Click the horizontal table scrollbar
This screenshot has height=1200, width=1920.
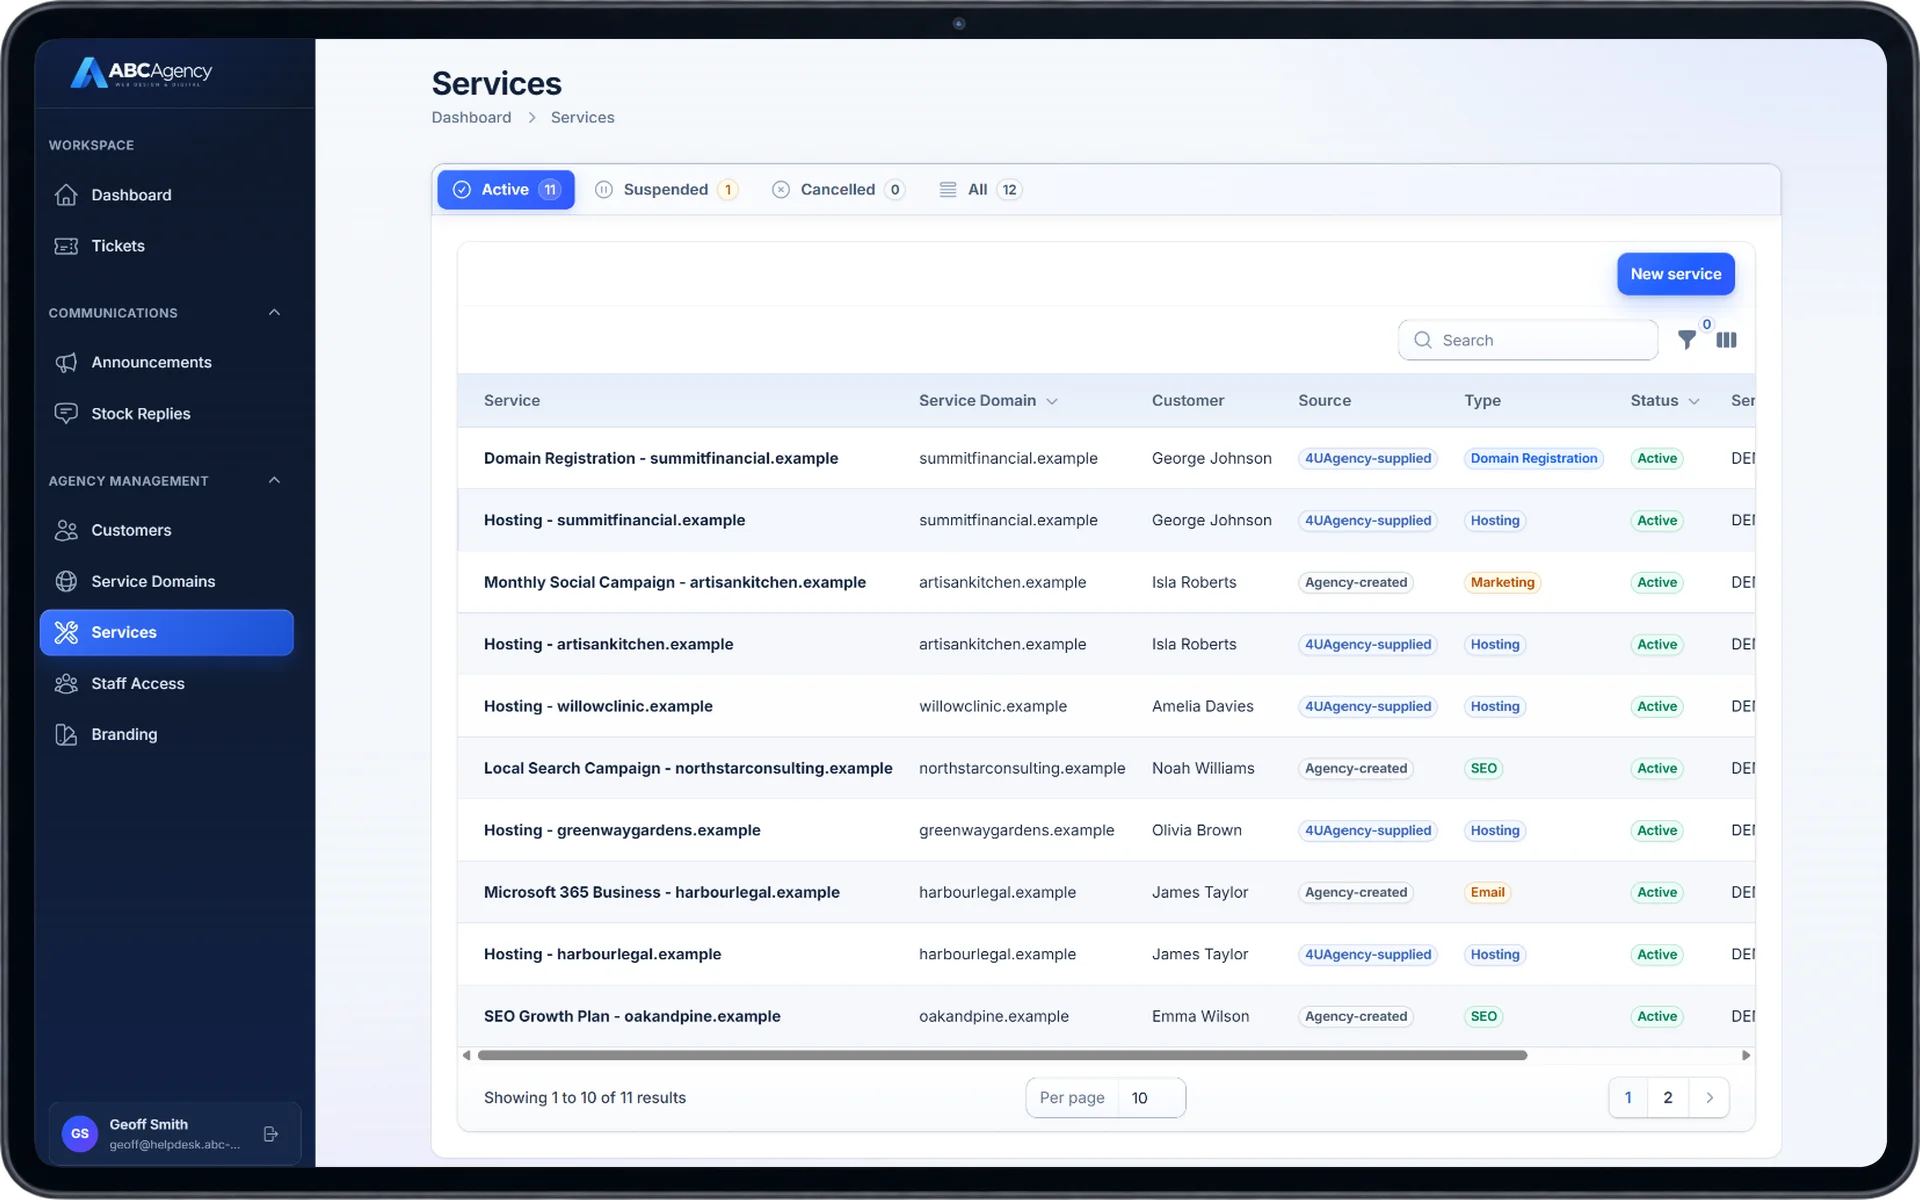coord(1002,1055)
